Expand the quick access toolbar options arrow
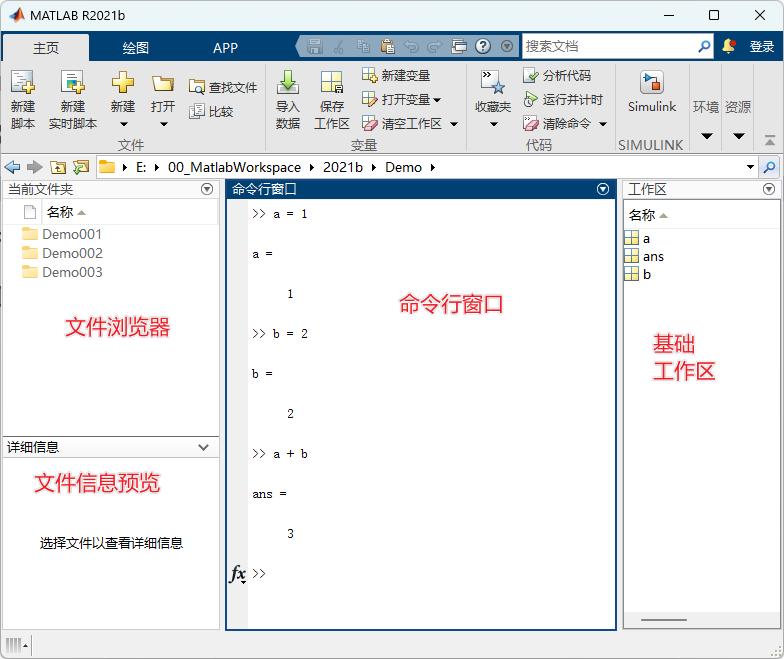Image resolution: width=784 pixels, height=659 pixels. (506, 46)
